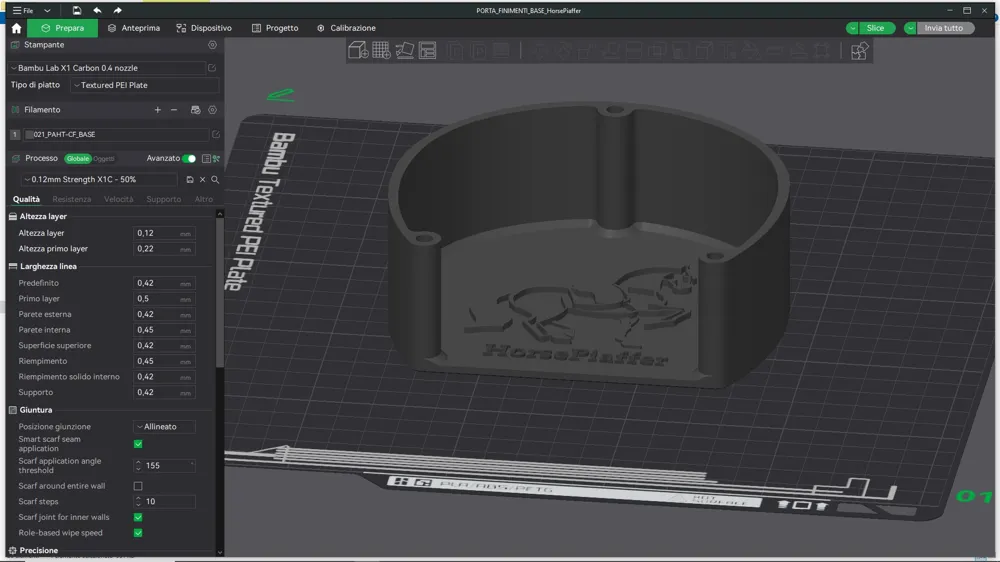Open the Invia tutto options dropdown arrow
The height and width of the screenshot is (562, 1000).
(x=911, y=28)
